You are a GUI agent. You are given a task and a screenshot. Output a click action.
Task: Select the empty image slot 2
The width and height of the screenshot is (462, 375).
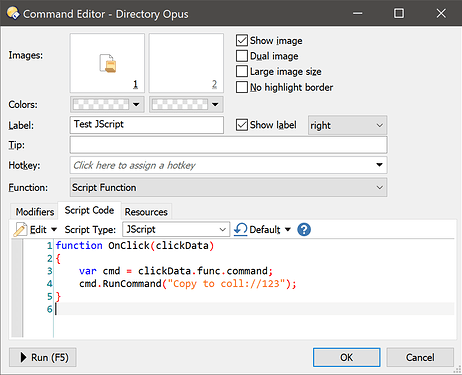tap(186, 63)
